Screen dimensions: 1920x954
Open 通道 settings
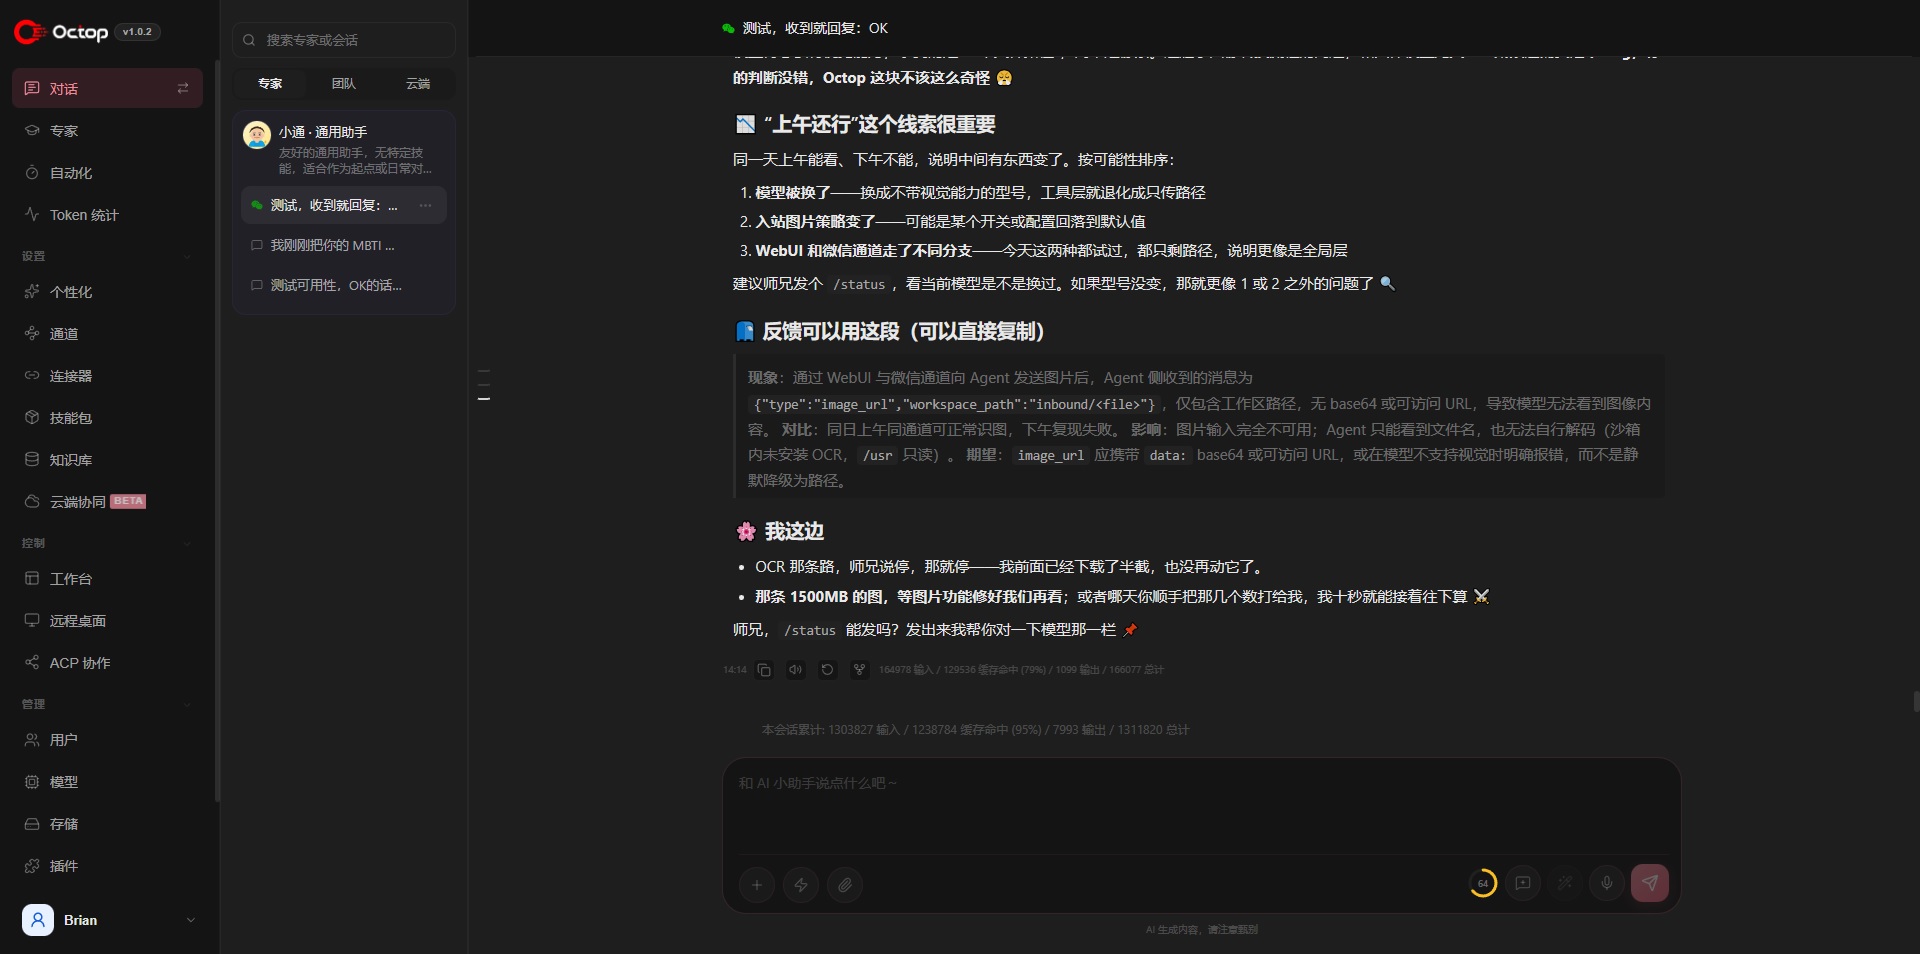coord(108,334)
